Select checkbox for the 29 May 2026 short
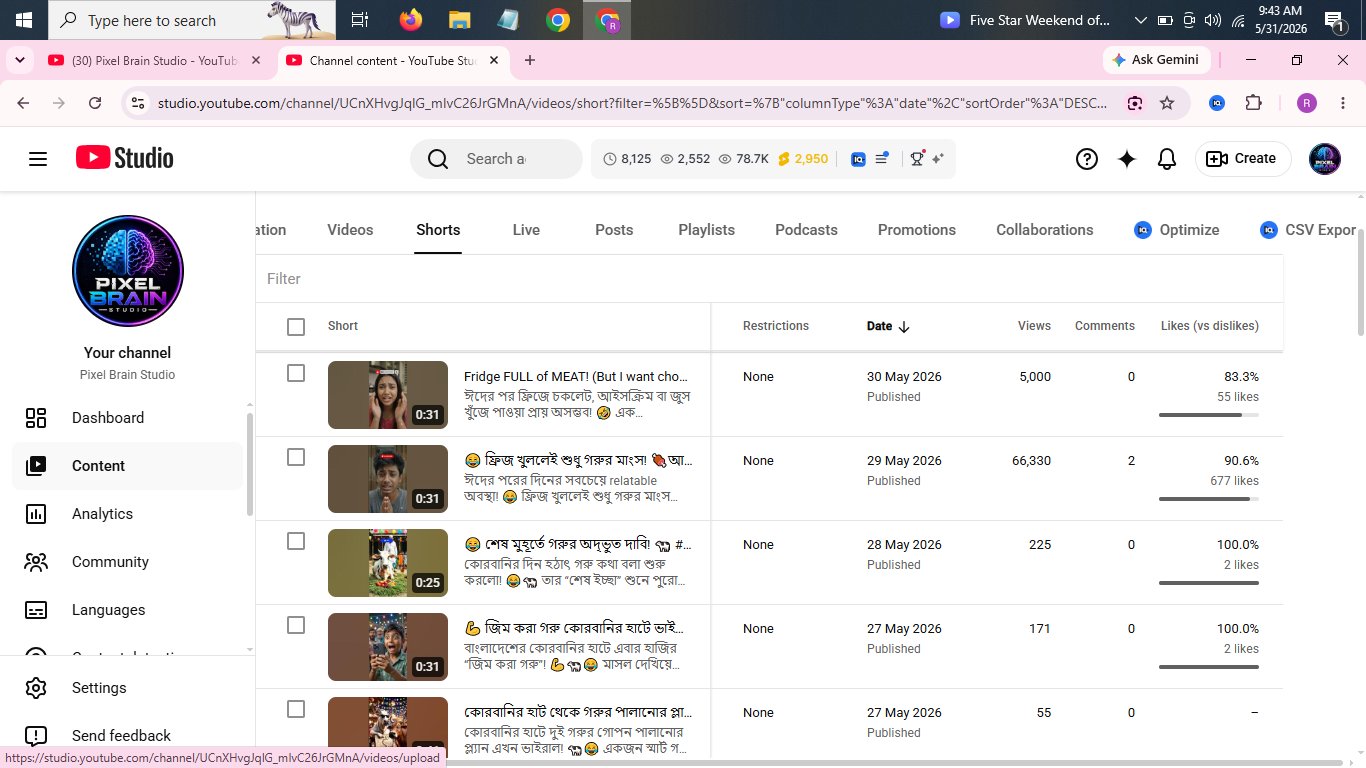The image size is (1366, 768). tap(295, 457)
